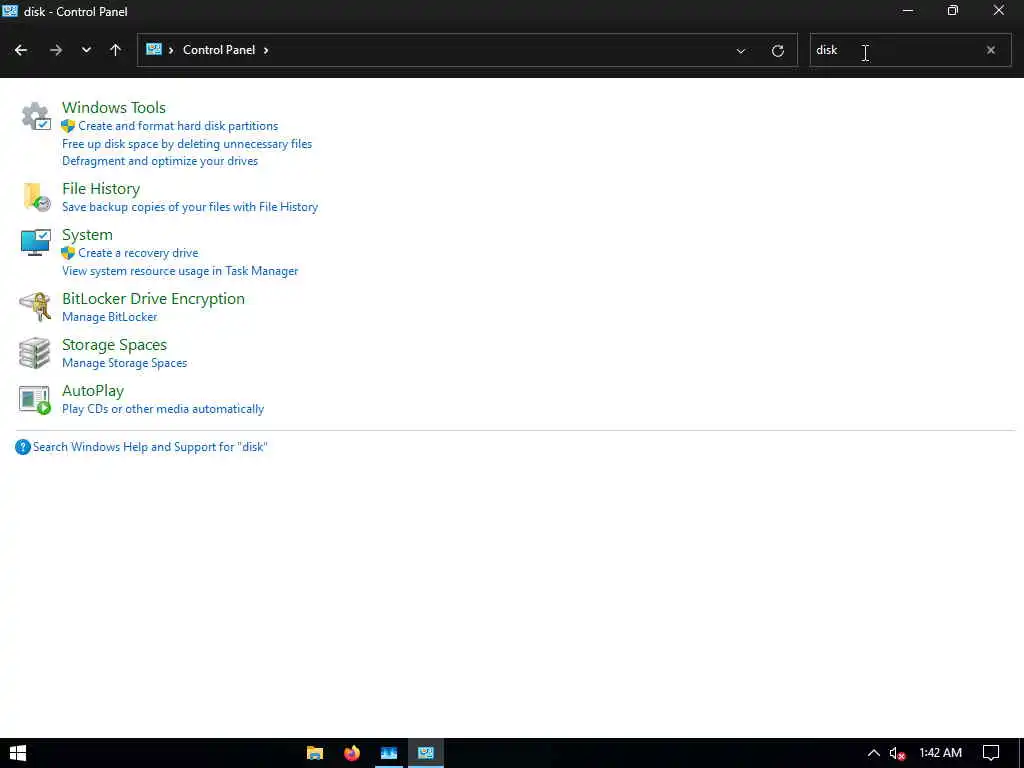Click the 1:42 AM taskbar clock
Screen dimensions: 1024x768
[940, 753]
